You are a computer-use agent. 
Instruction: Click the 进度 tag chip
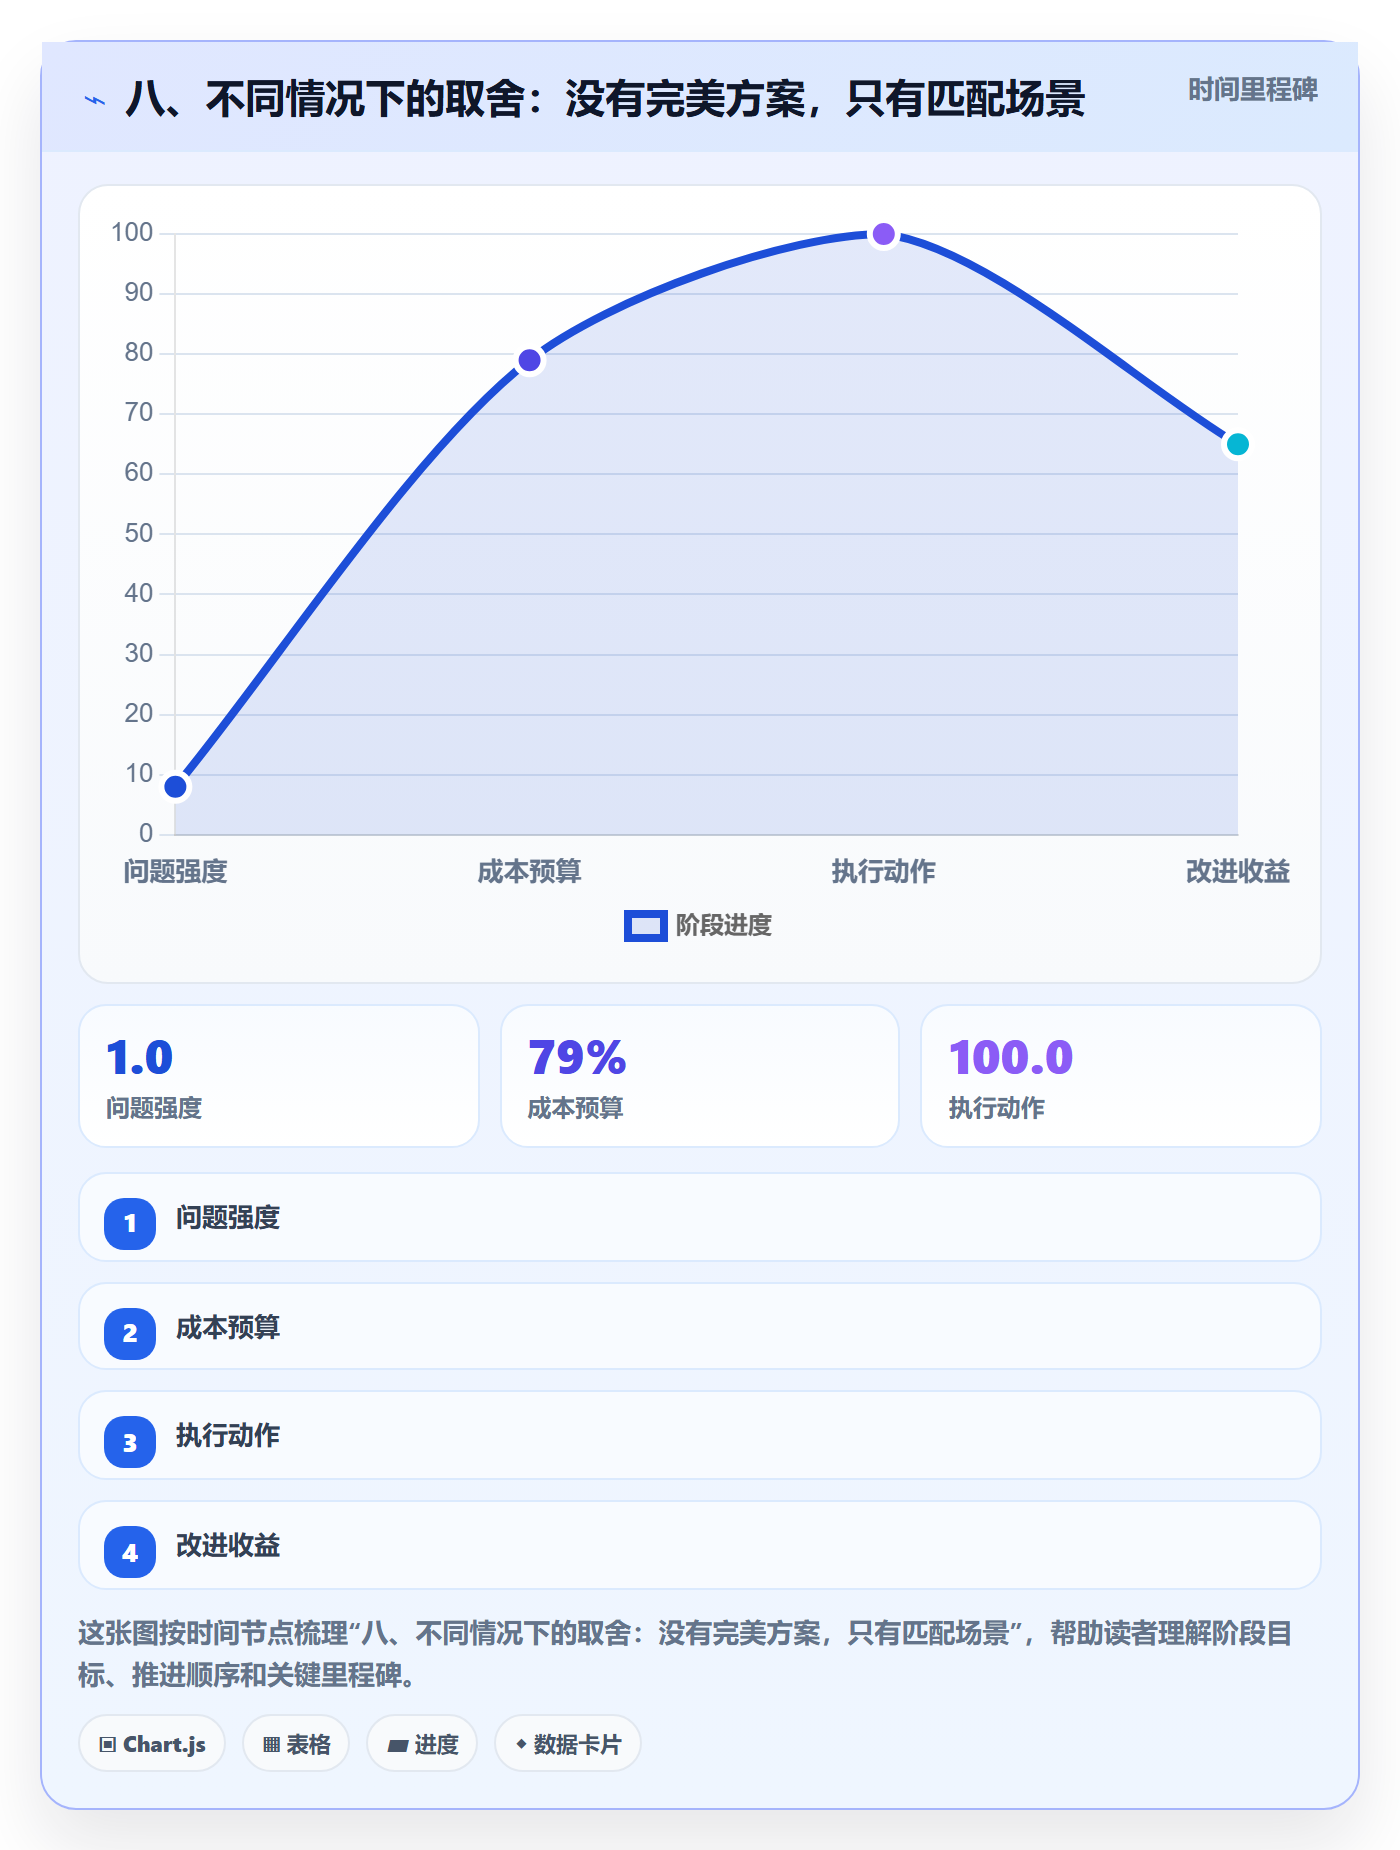click(x=422, y=1744)
